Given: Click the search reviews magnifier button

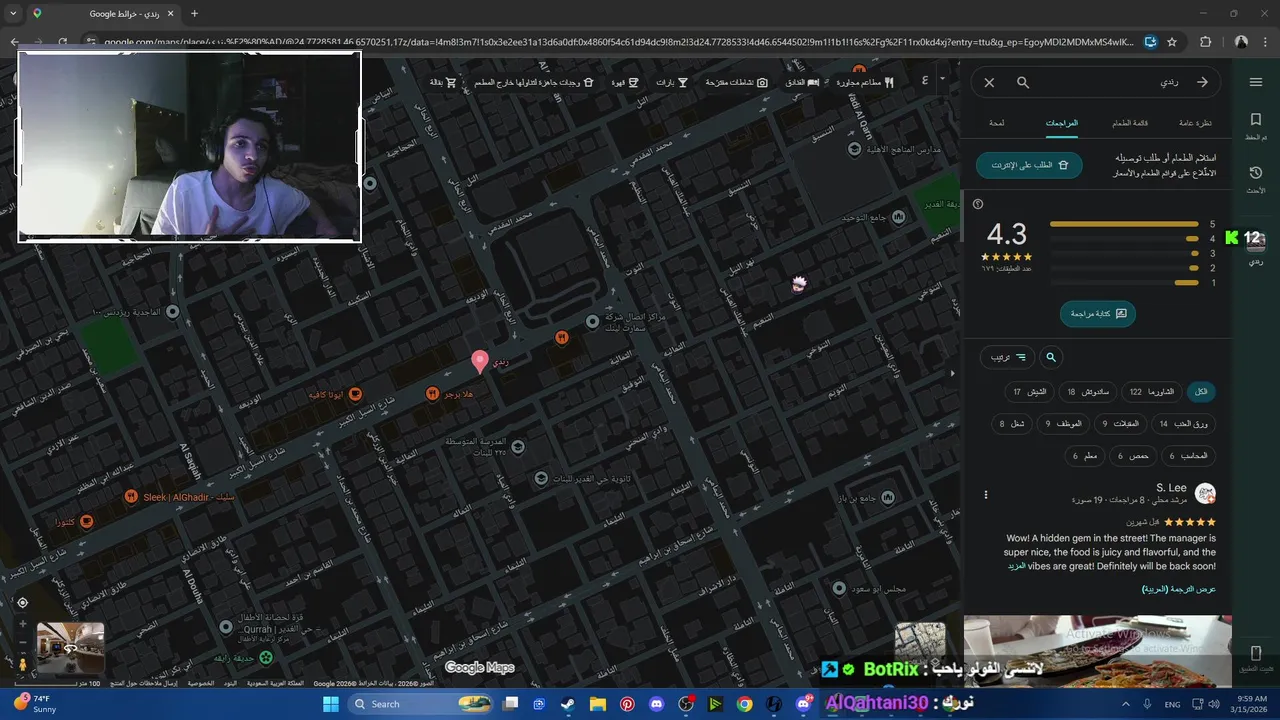Looking at the screenshot, I should [1051, 357].
